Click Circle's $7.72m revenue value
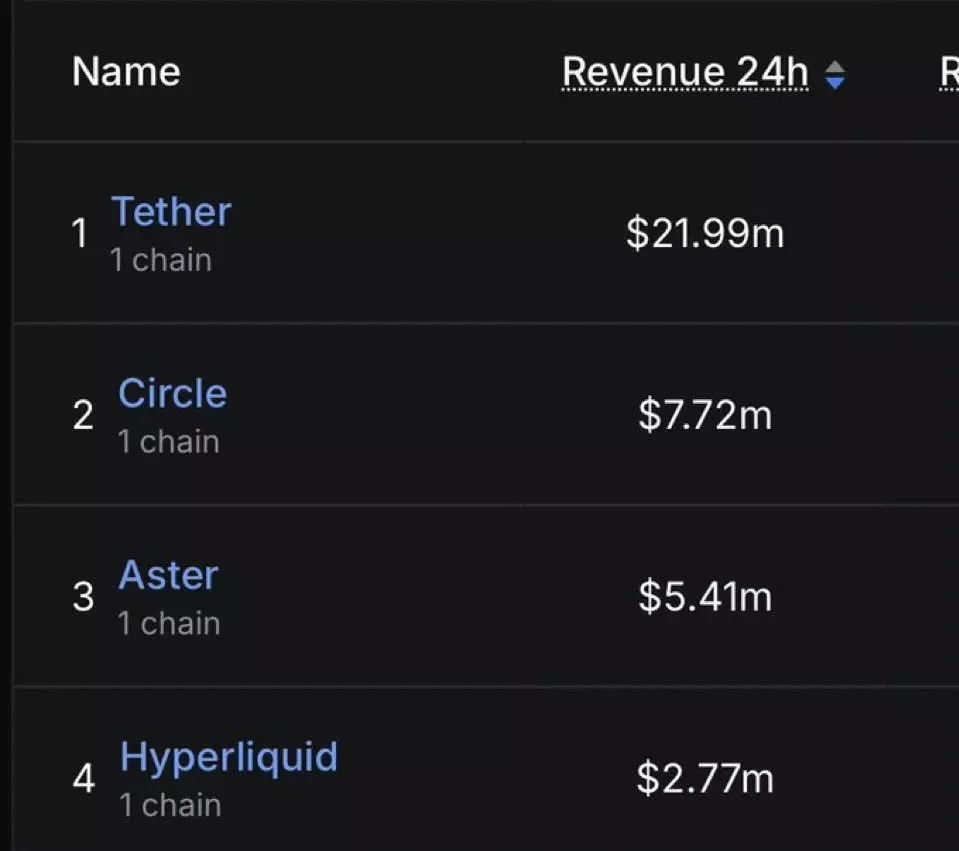This screenshot has width=959, height=851. click(705, 415)
